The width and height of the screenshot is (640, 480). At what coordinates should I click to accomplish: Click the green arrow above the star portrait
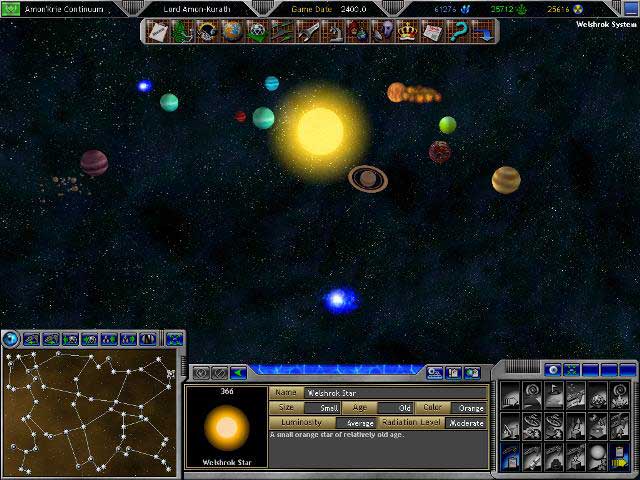[x=239, y=373]
